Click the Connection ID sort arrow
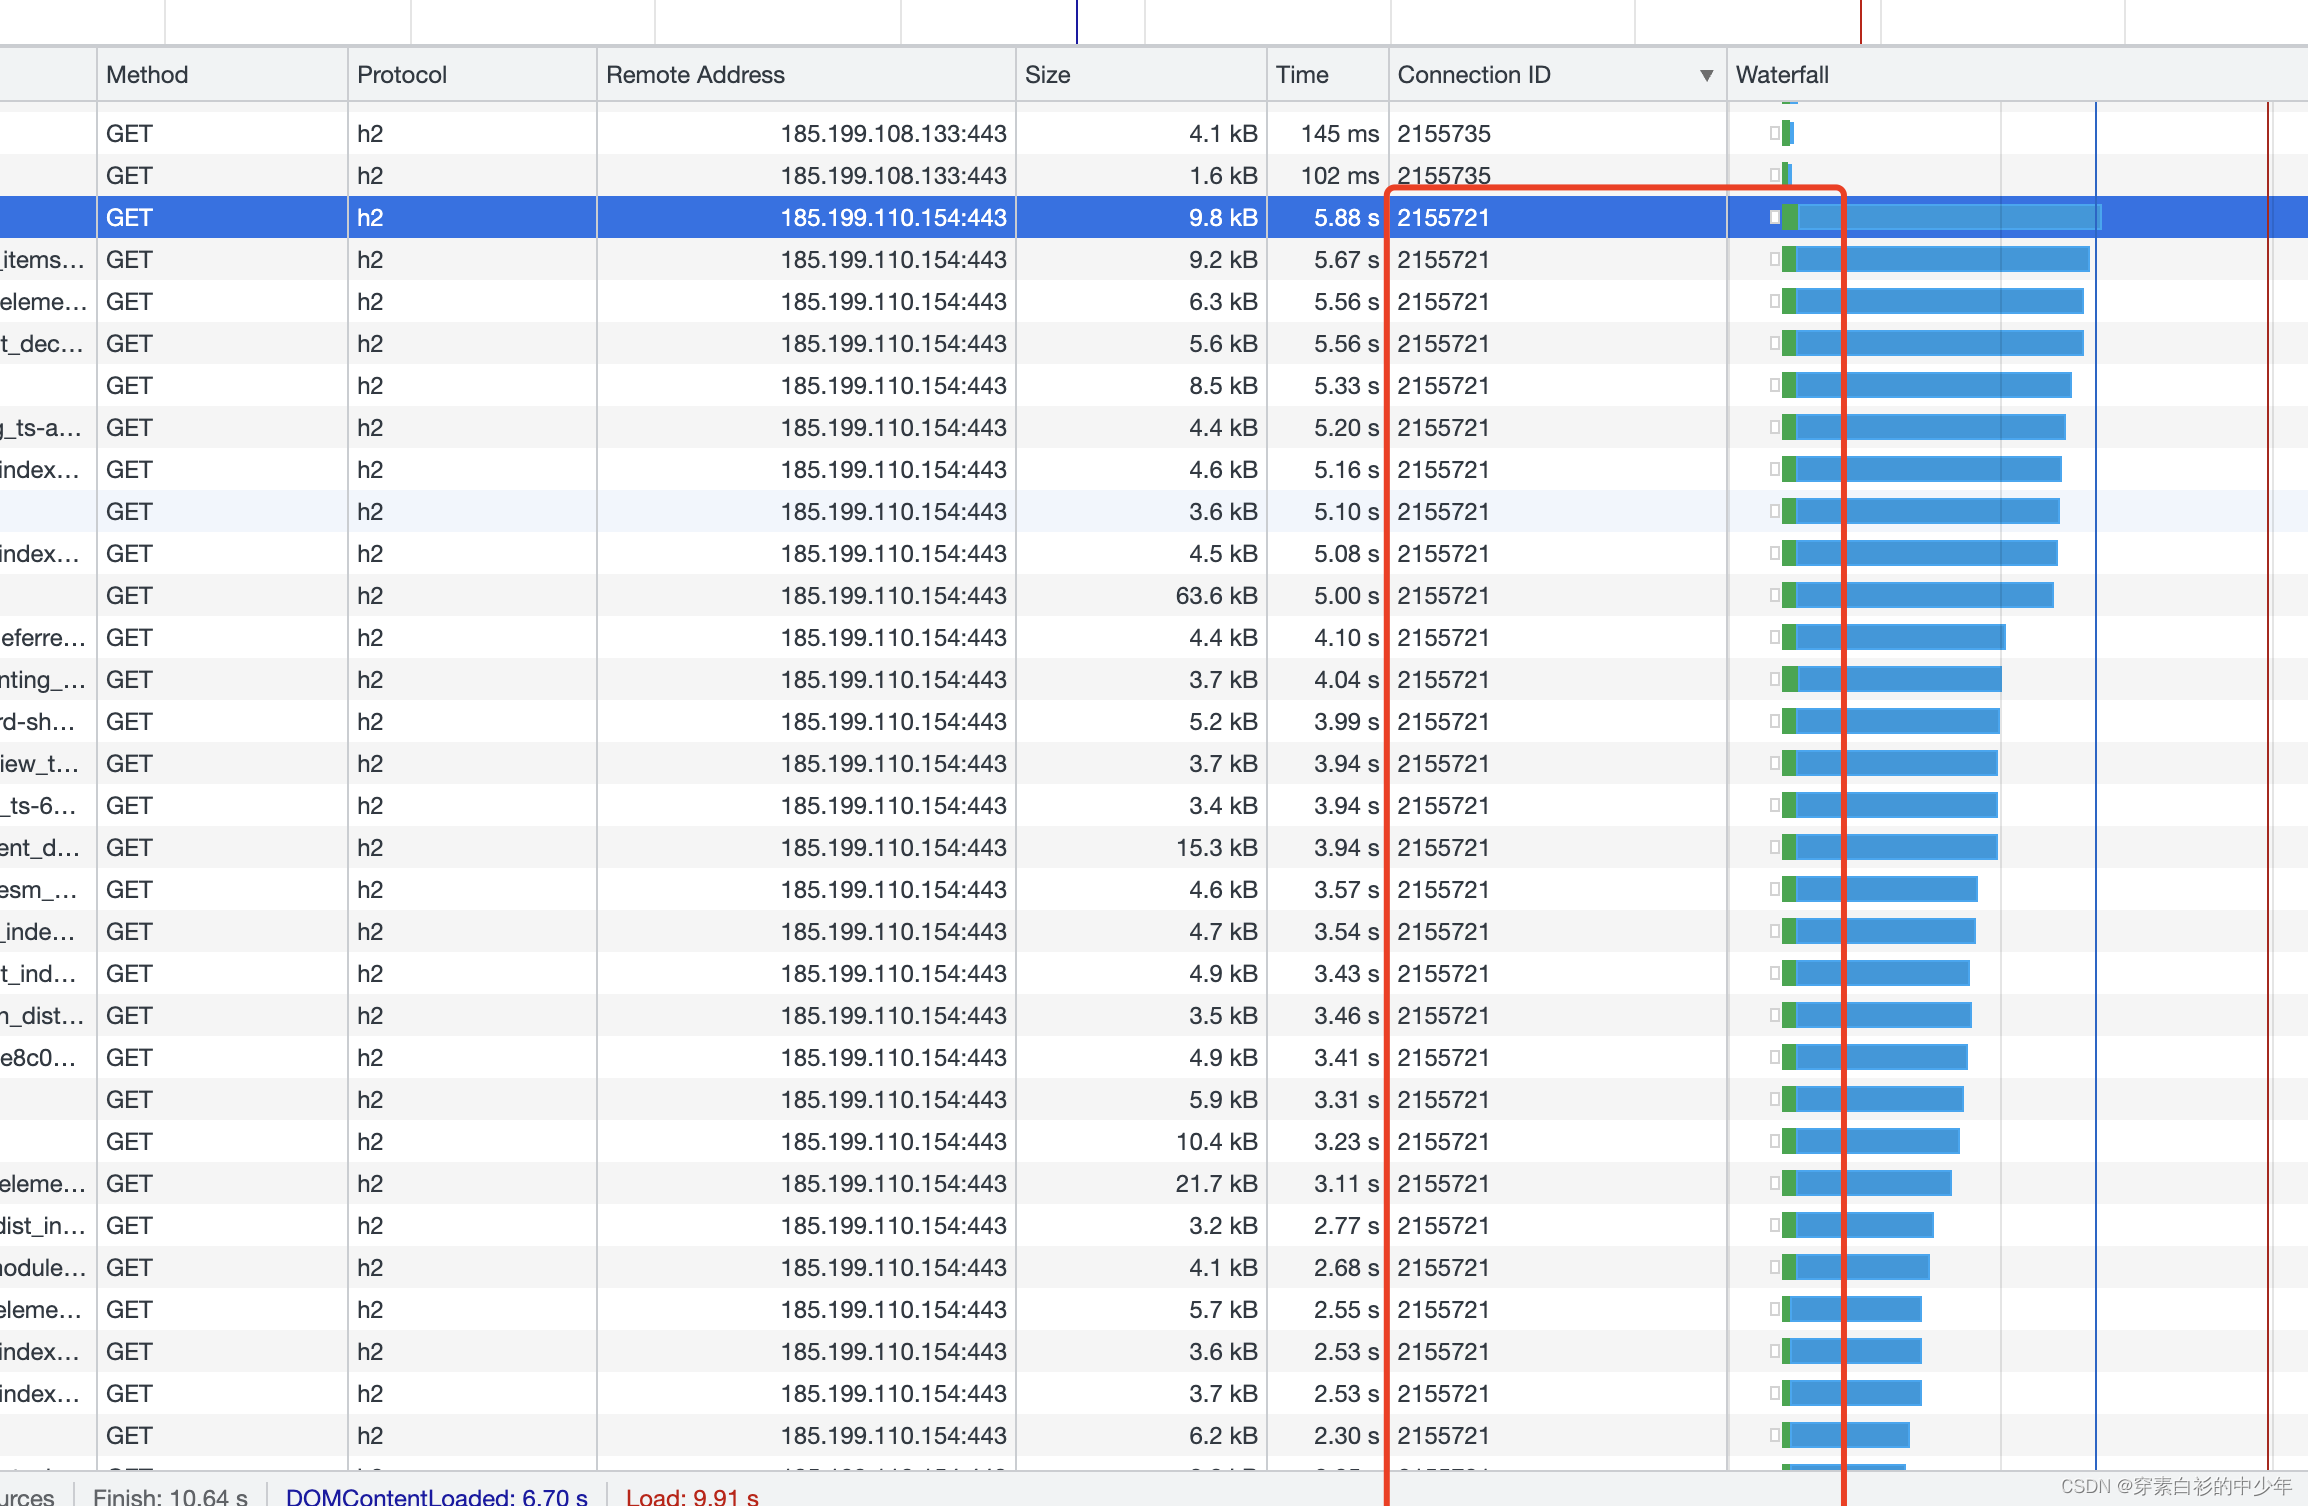This screenshot has width=2308, height=1506. click(1706, 76)
